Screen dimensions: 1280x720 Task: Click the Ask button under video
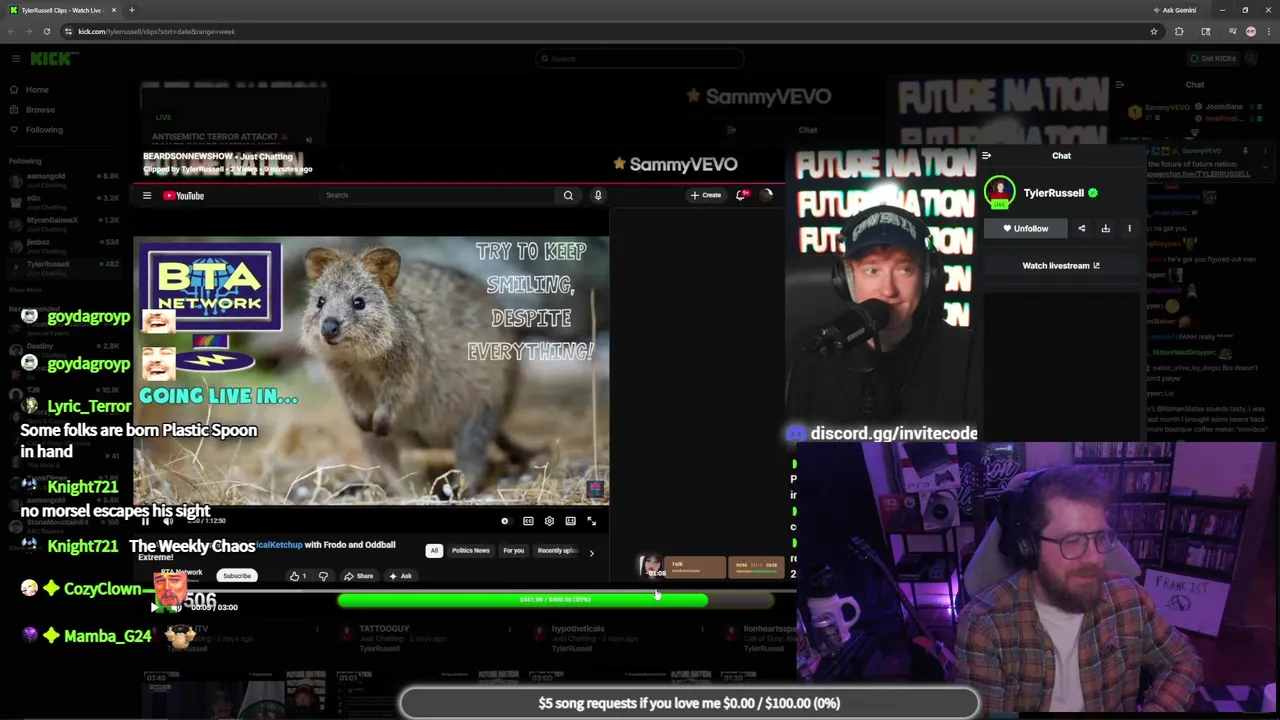(400, 576)
